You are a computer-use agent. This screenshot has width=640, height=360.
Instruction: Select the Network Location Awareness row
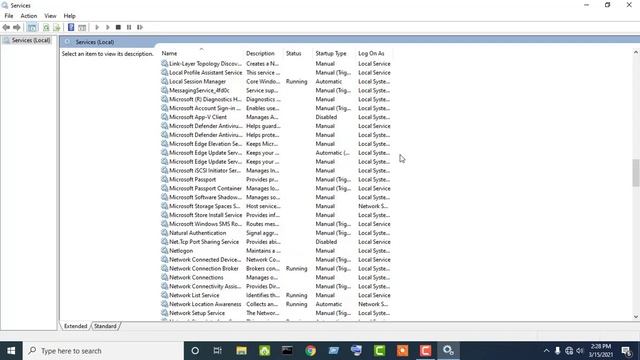pyautogui.click(x=276, y=304)
